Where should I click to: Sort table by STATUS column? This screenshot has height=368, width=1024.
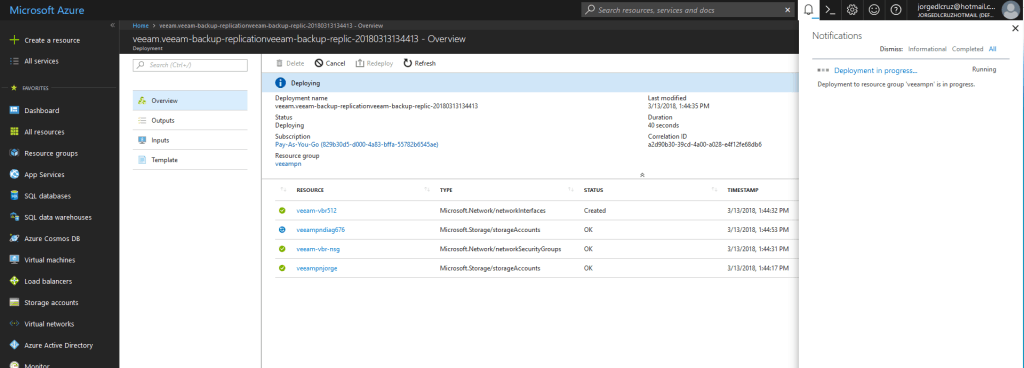click(593, 190)
